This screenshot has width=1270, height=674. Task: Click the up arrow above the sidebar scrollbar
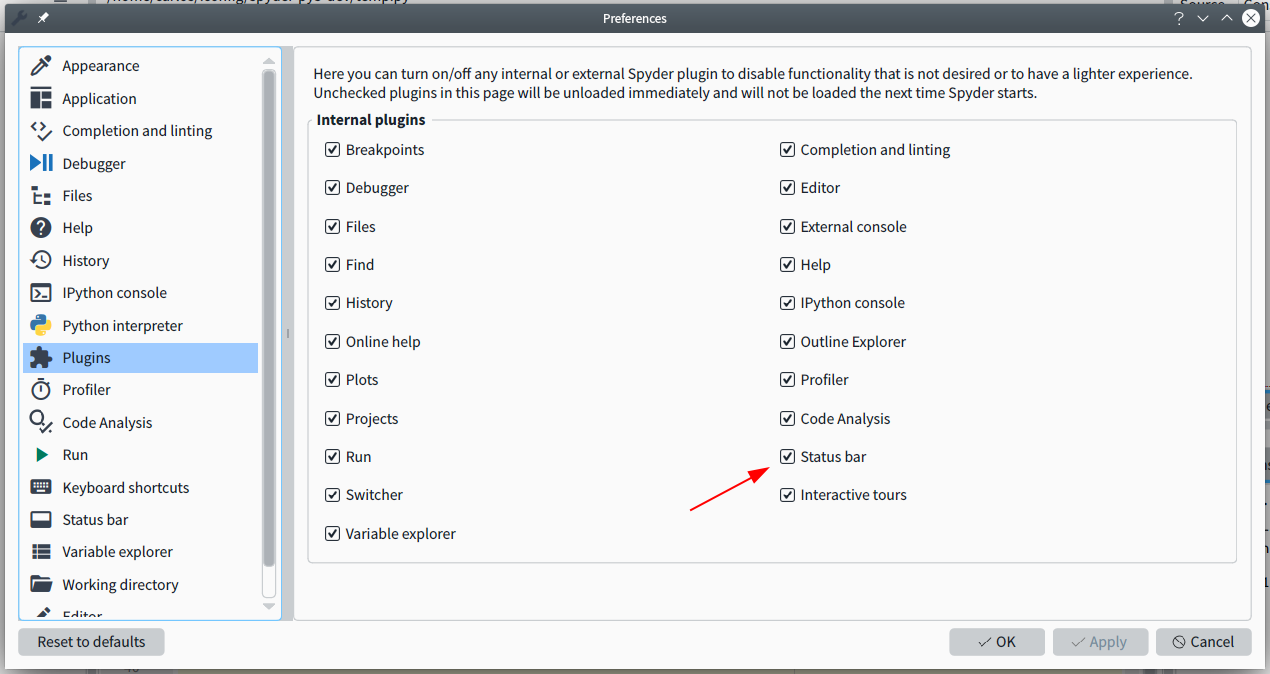click(x=268, y=60)
